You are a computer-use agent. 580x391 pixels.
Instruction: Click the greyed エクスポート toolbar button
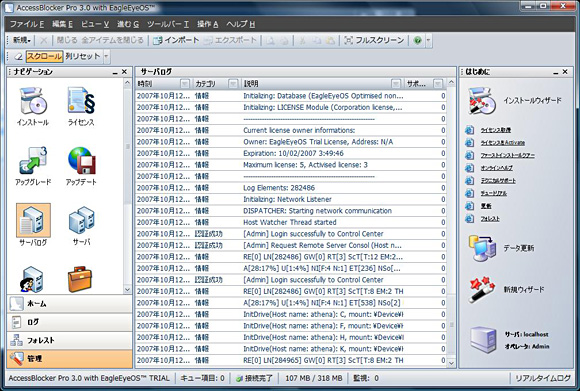point(230,40)
